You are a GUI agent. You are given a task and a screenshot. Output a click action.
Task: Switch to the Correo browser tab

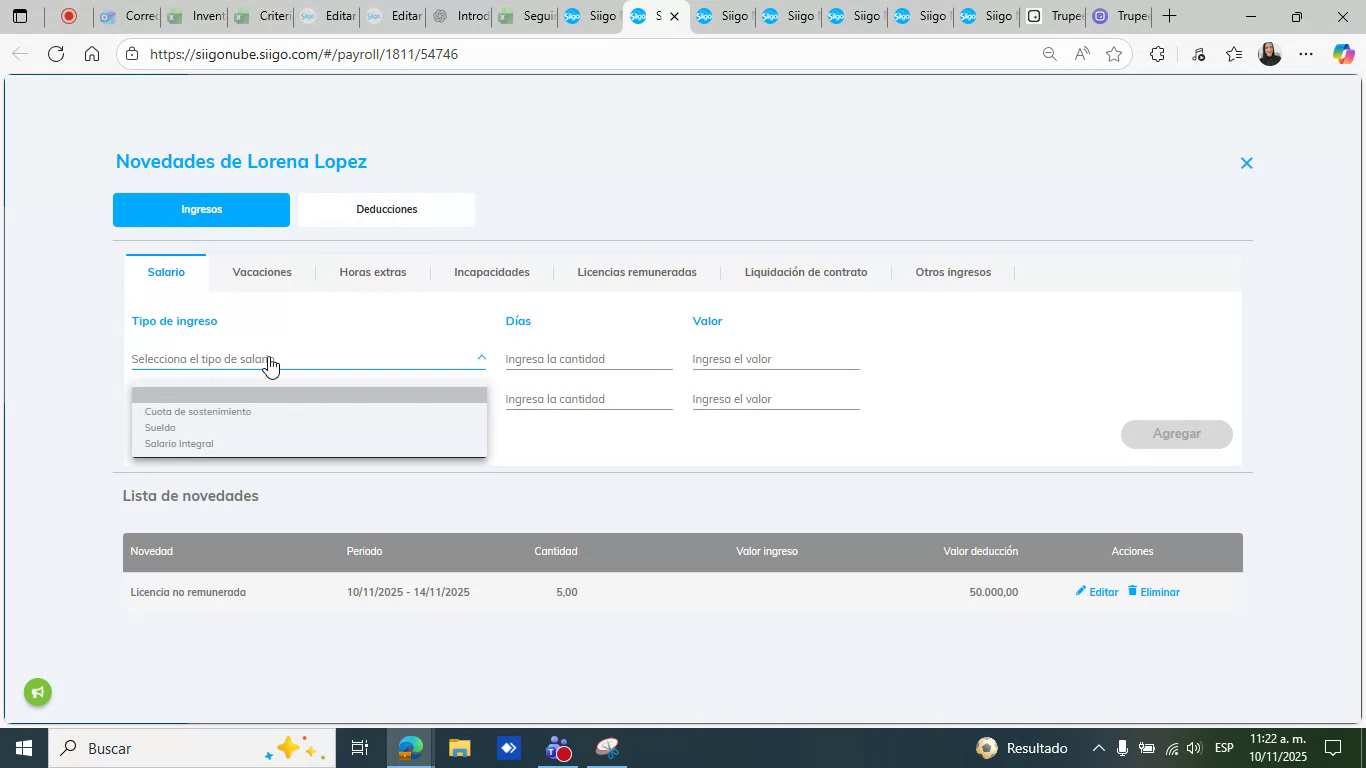point(128,16)
